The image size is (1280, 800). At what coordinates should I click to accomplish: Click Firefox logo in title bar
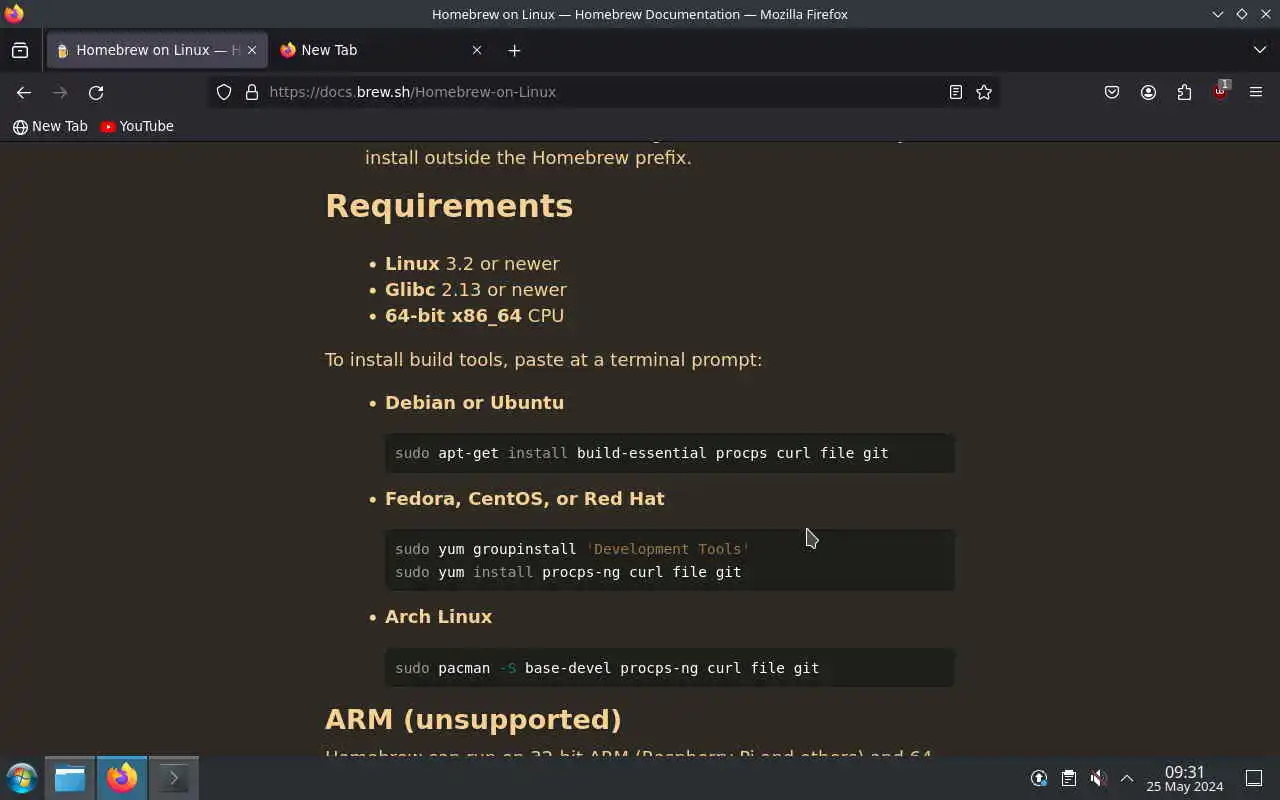point(14,14)
